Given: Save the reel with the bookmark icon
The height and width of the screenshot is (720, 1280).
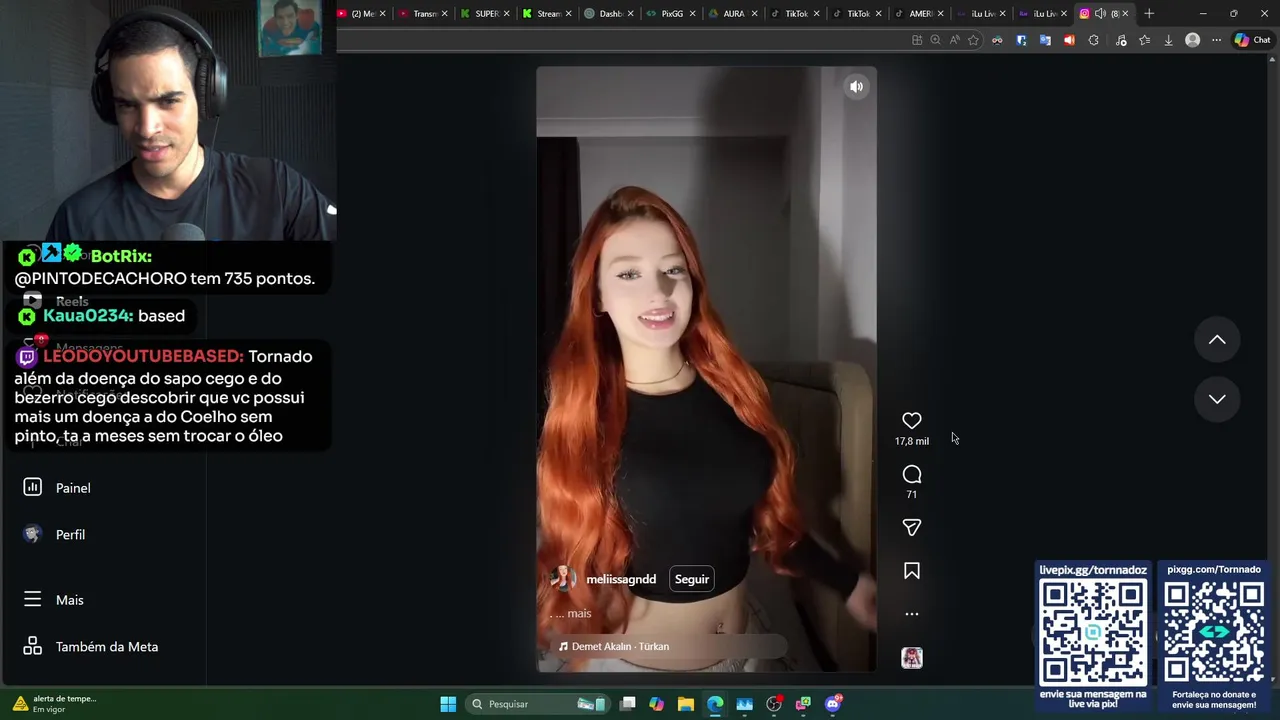Looking at the screenshot, I should click(911, 571).
